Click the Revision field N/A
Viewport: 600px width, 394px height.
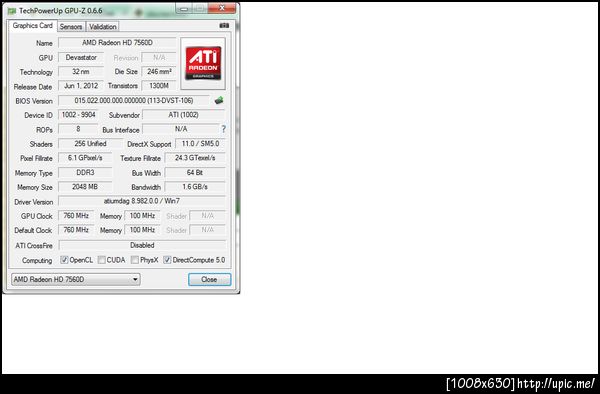click(x=159, y=58)
